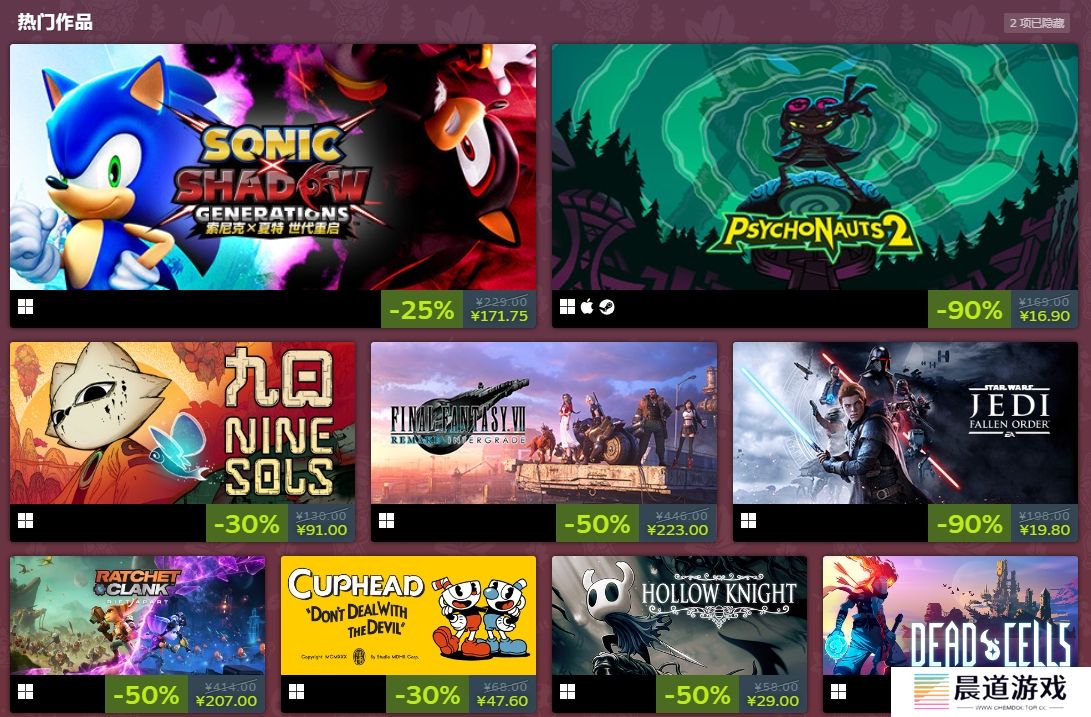Click the Windows icon under Psychonauts 2
This screenshot has height=717, width=1091.
568,307
